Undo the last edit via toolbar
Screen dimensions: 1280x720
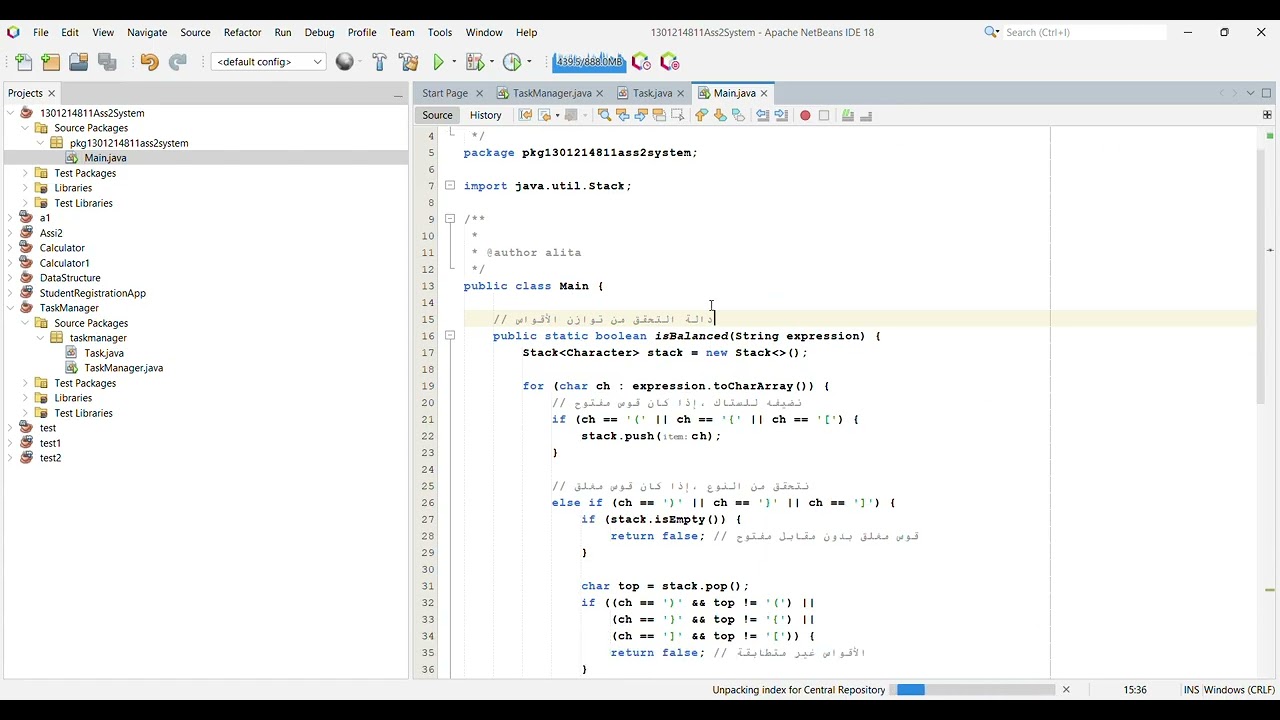coord(149,62)
